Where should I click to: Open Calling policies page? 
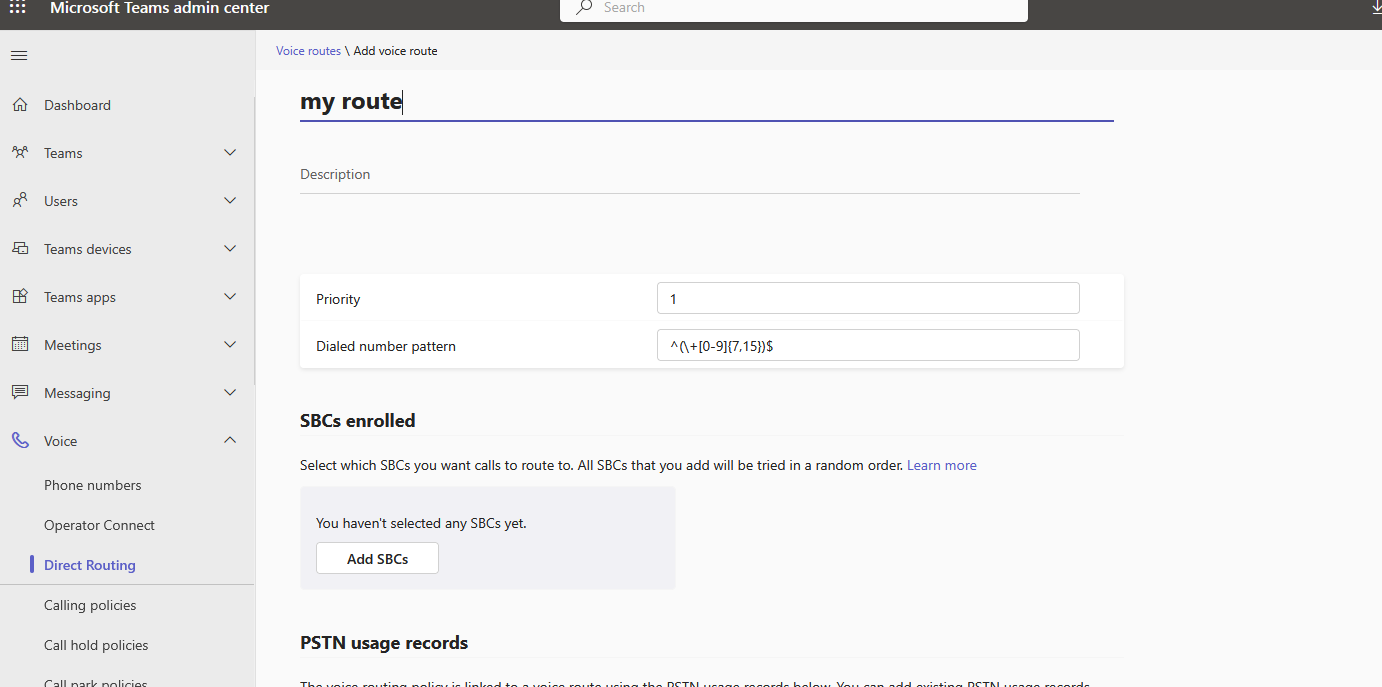(90, 605)
